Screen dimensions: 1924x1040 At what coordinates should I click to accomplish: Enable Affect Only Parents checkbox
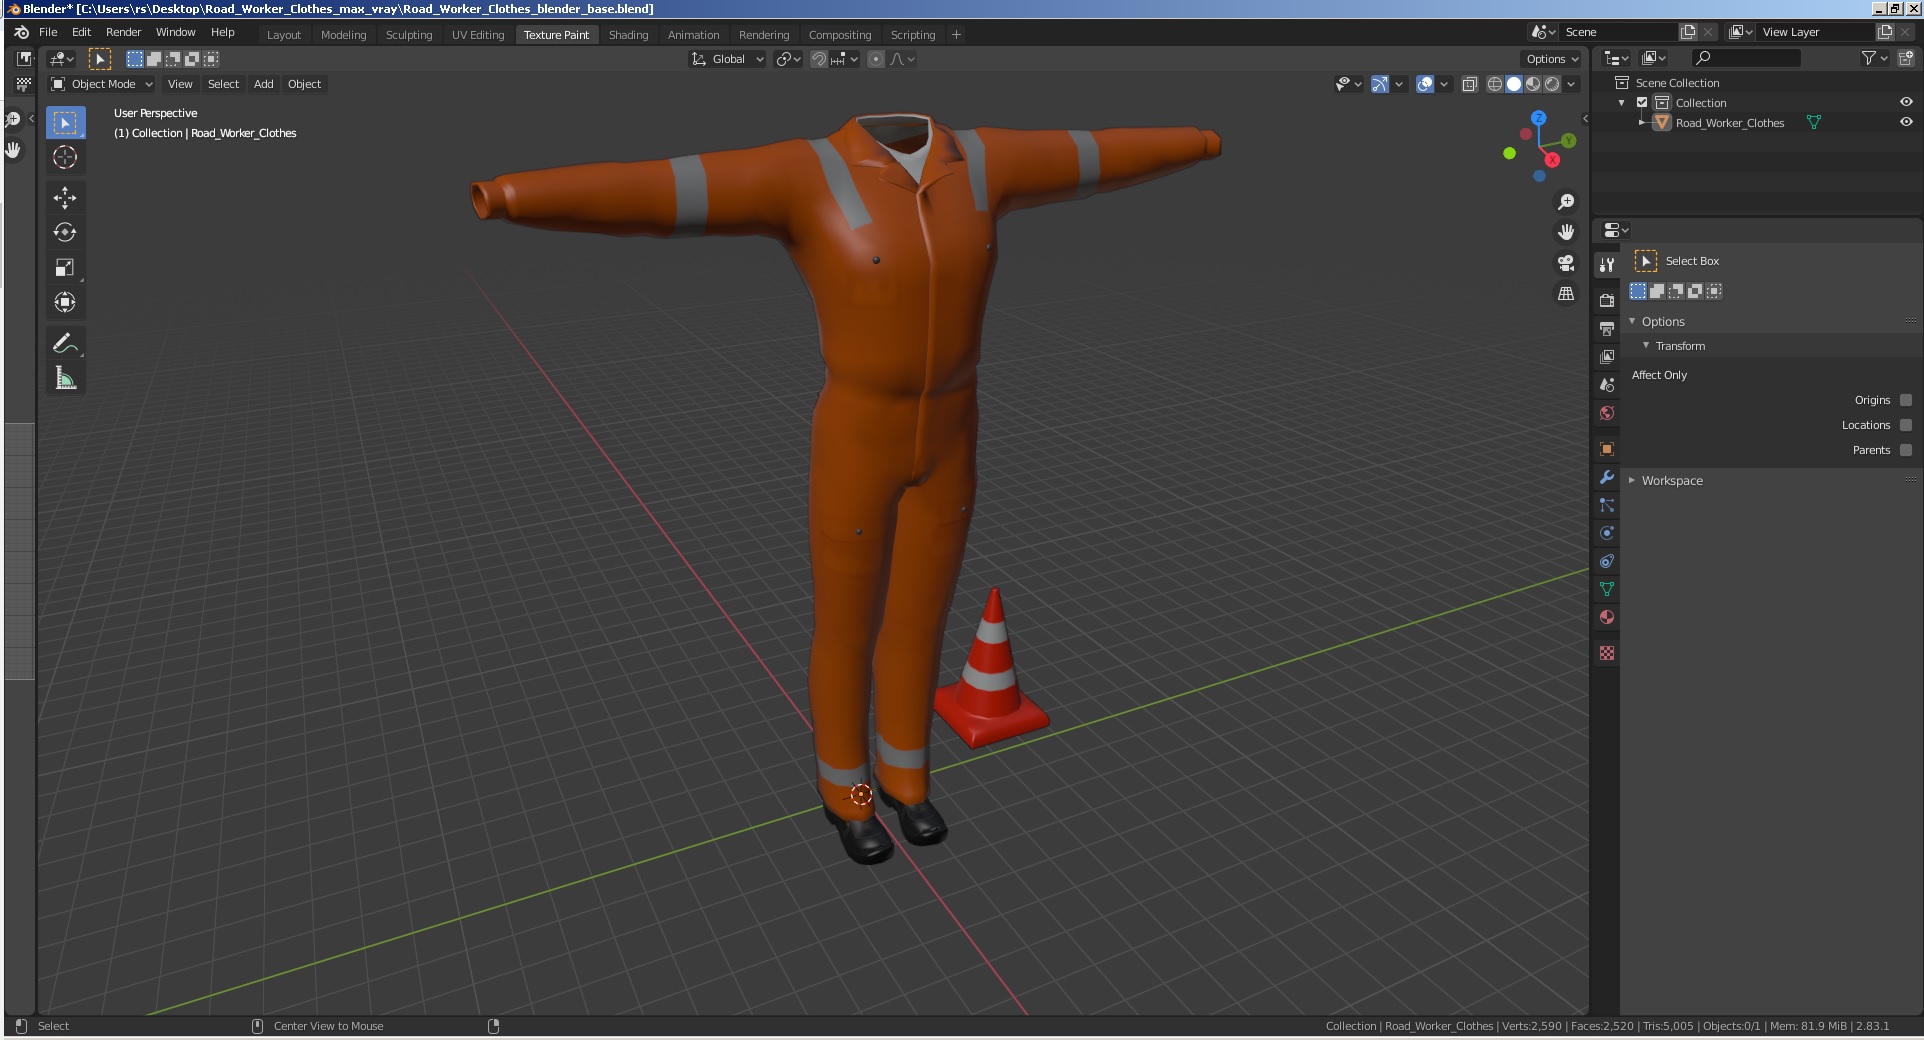(1906, 450)
